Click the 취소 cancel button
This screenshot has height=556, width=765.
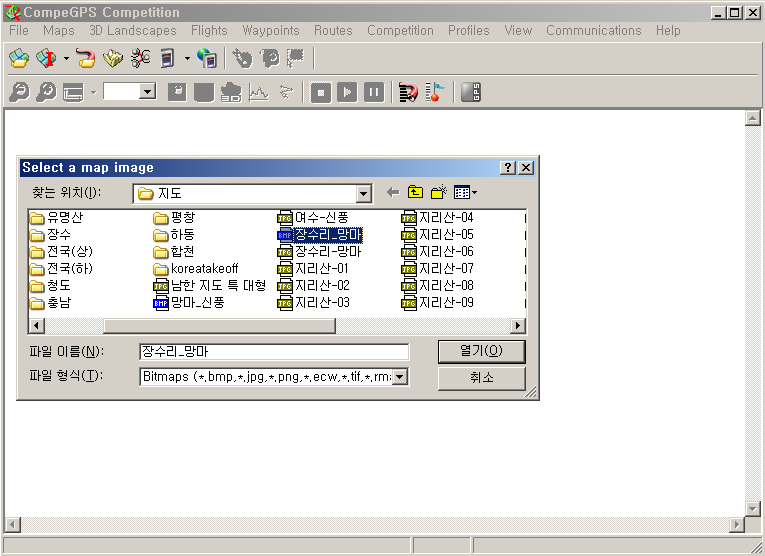pos(482,378)
